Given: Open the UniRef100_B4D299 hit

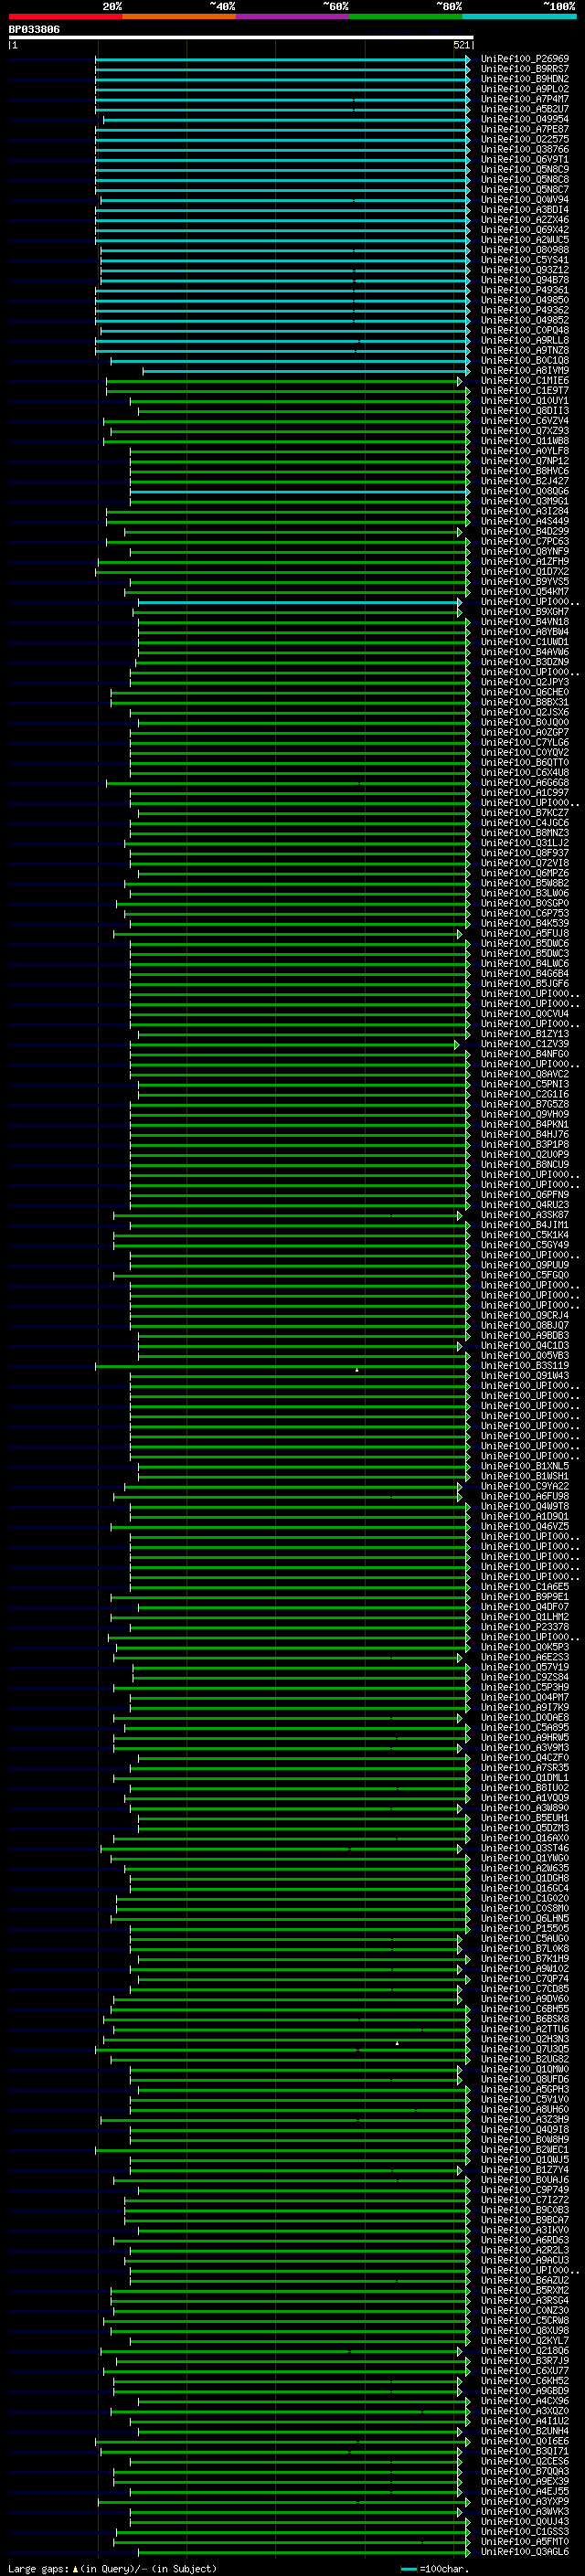Looking at the screenshot, I should [x=524, y=531].
